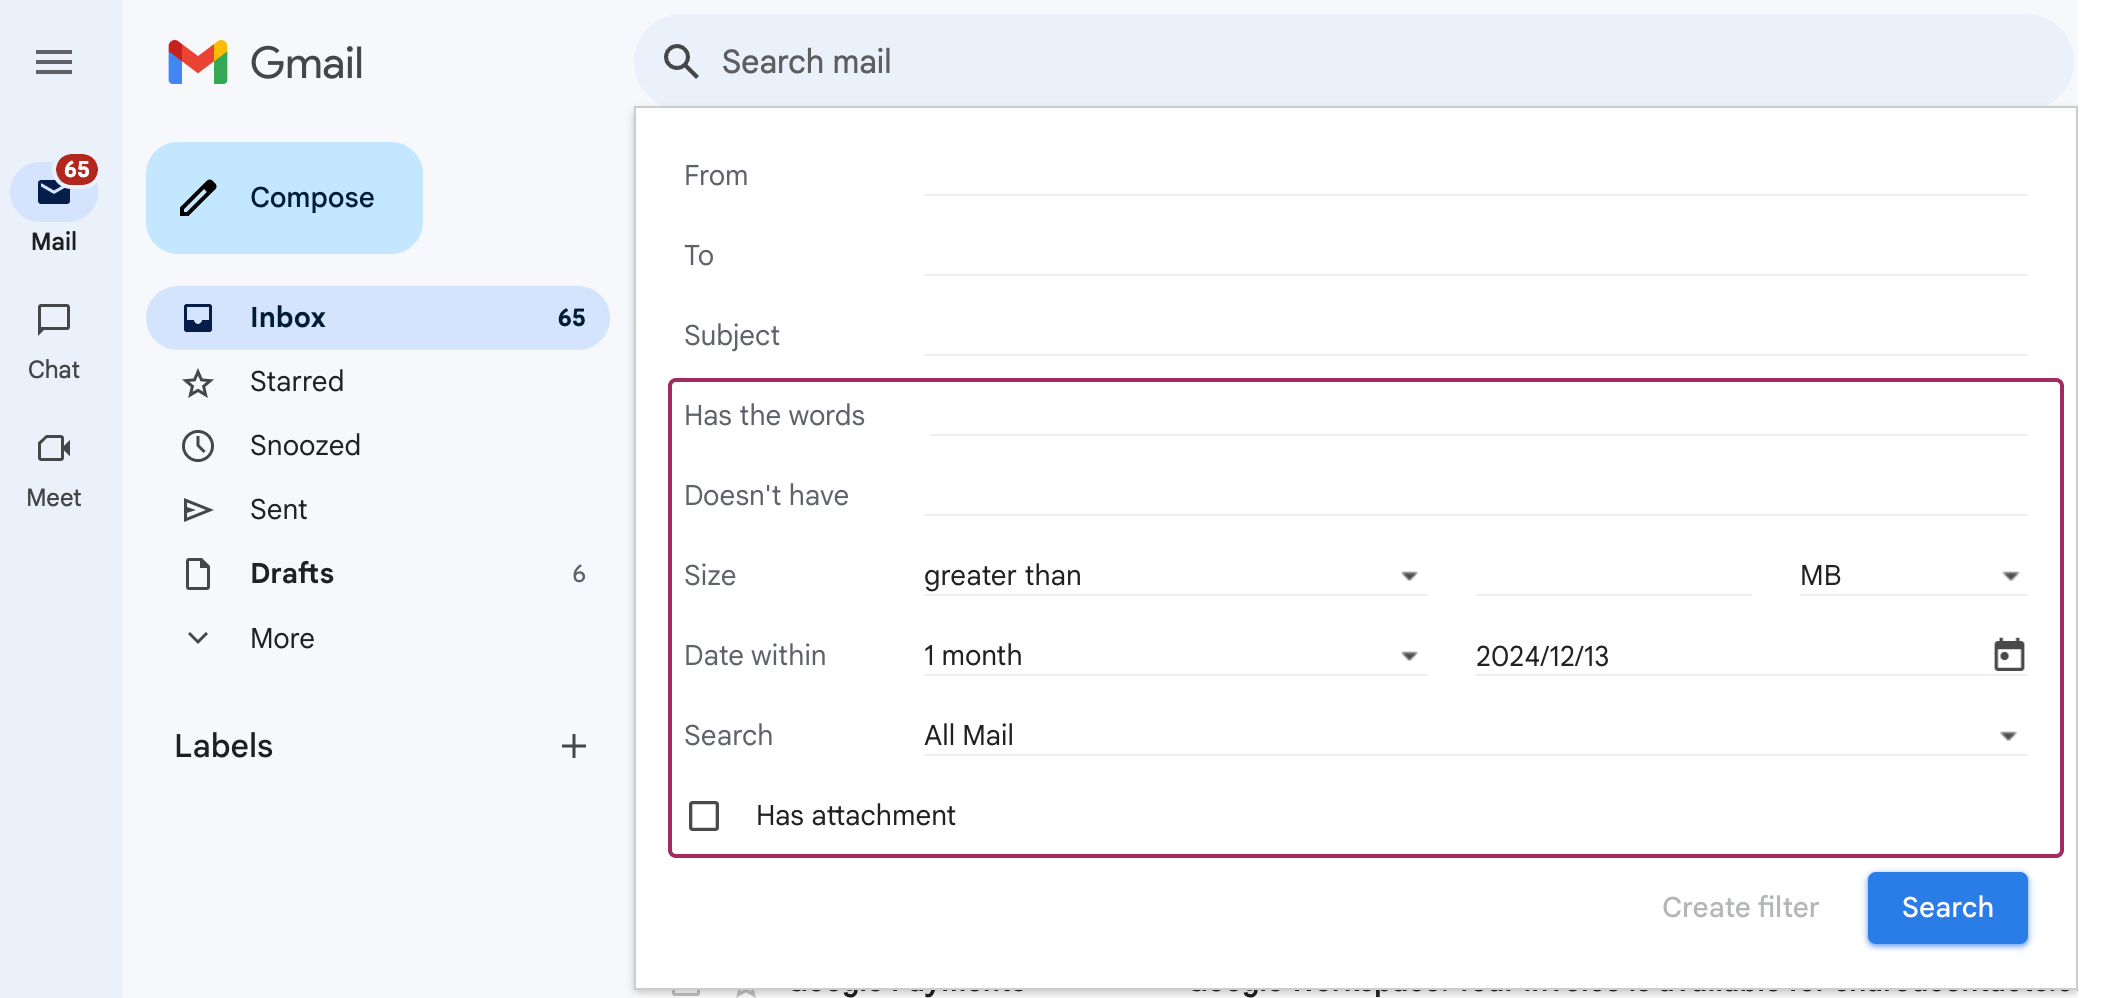Image resolution: width=2102 pixels, height=998 pixels.
Task: Click the Snoozed clock icon
Action: [x=198, y=445]
